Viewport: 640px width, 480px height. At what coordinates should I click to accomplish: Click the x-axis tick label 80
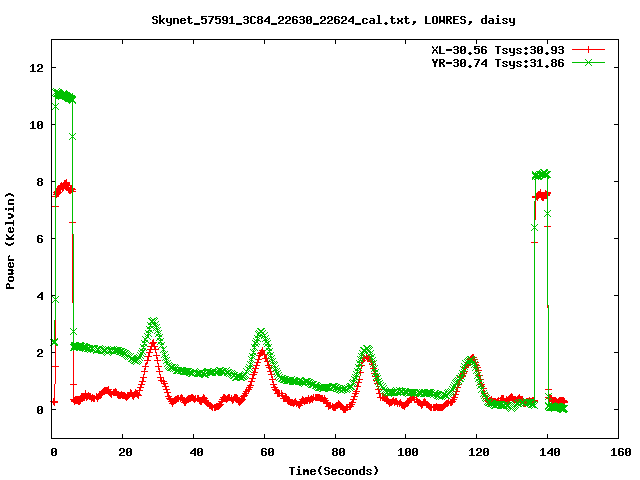[x=338, y=452]
